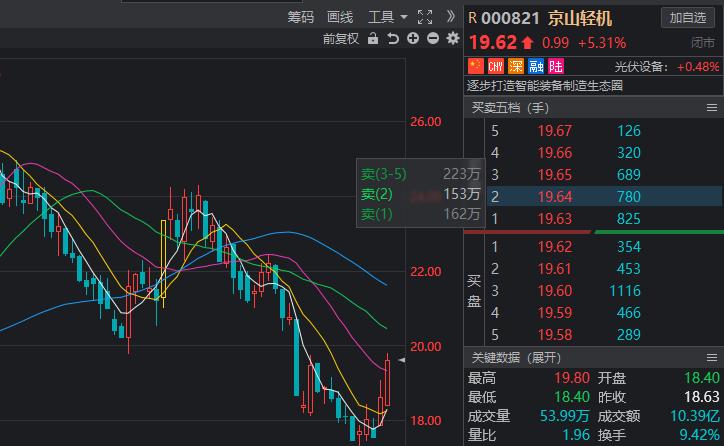Click the latest red candlestick on chart
The image size is (724, 446).
point(387,382)
